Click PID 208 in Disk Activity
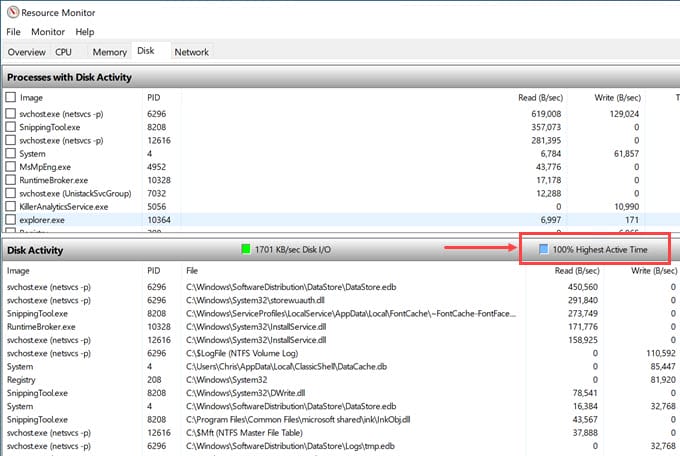 pos(154,380)
